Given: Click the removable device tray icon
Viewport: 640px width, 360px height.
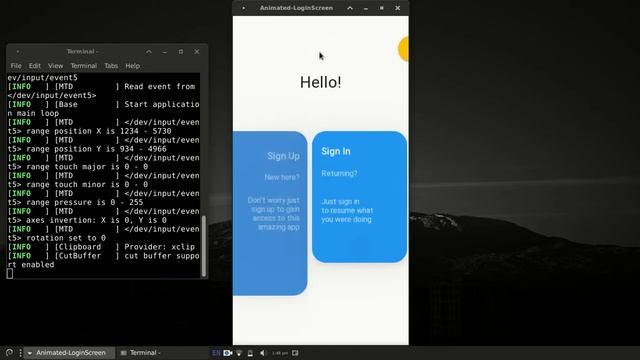Looking at the screenshot, I should point(250,353).
